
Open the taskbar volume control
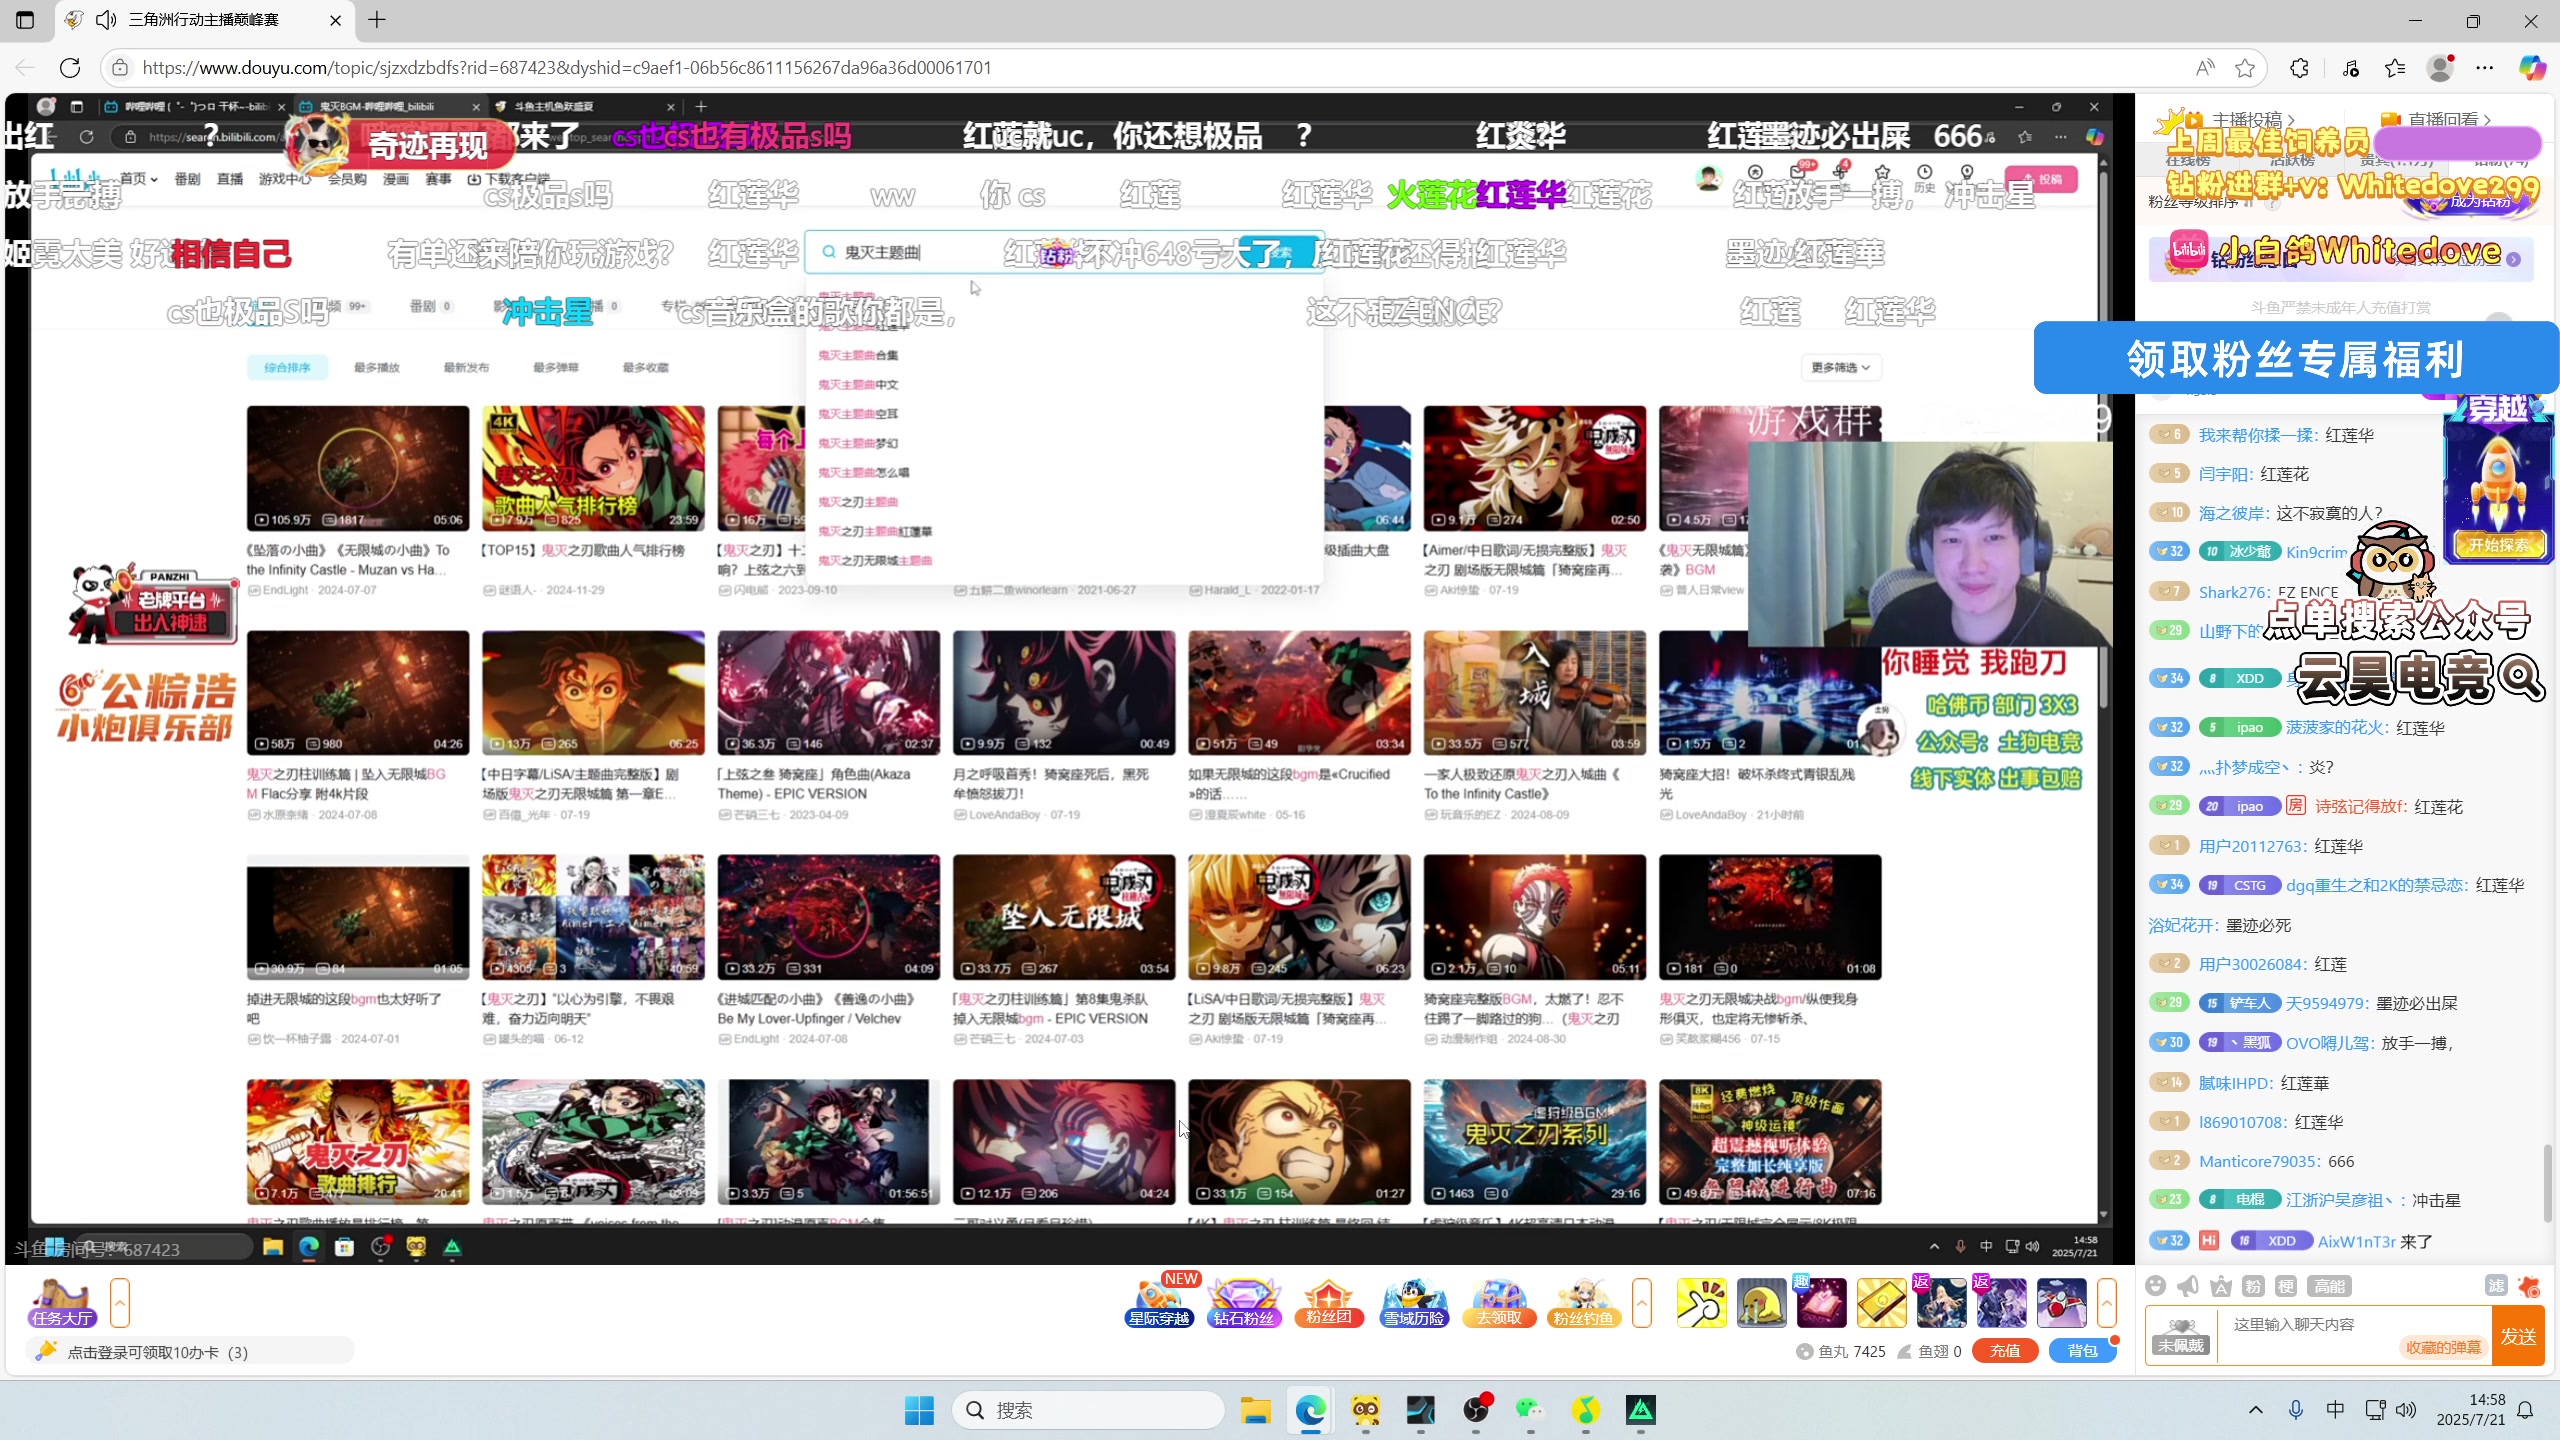pyautogui.click(x=2406, y=1410)
